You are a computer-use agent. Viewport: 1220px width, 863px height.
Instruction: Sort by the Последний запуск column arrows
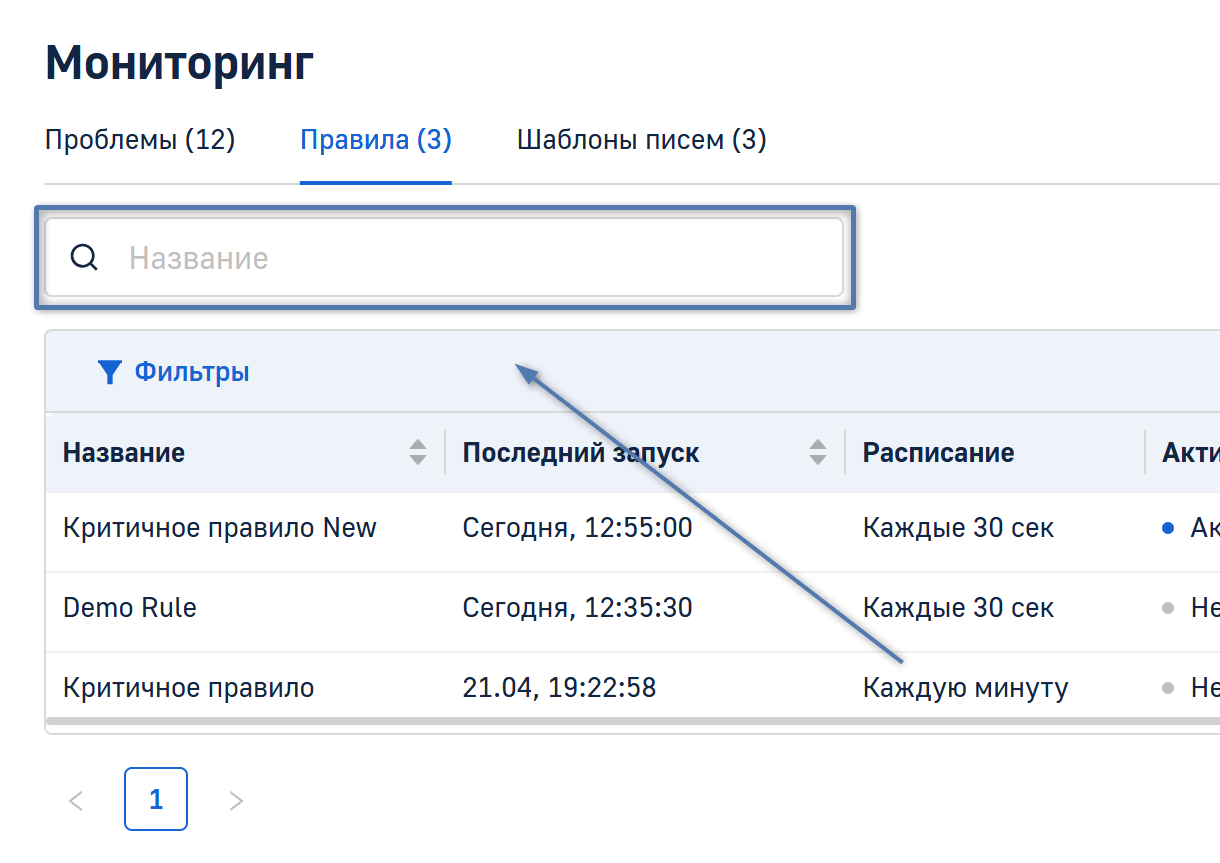(x=818, y=452)
